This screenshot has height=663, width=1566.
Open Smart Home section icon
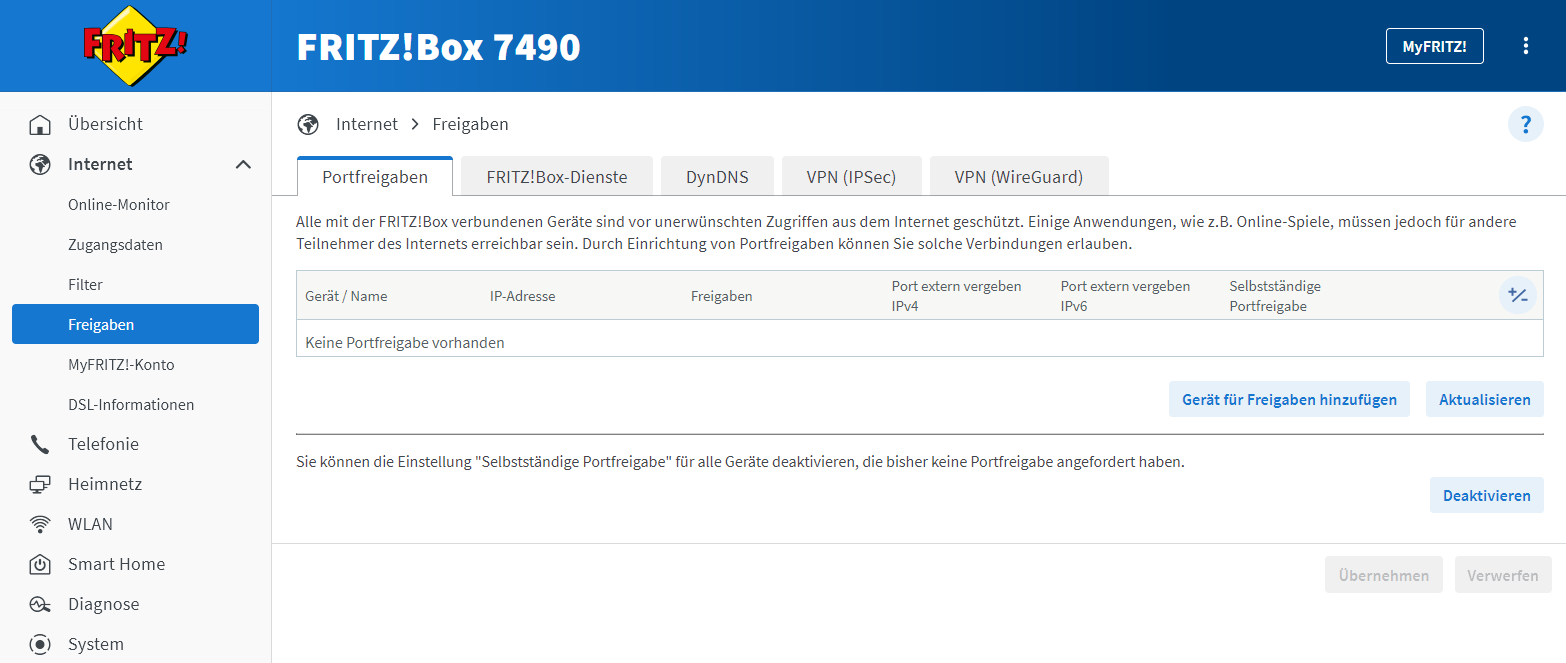coord(40,563)
